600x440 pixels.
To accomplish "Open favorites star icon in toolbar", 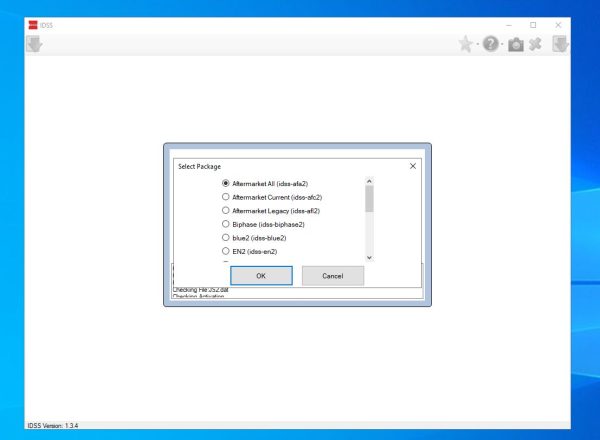I will point(466,44).
